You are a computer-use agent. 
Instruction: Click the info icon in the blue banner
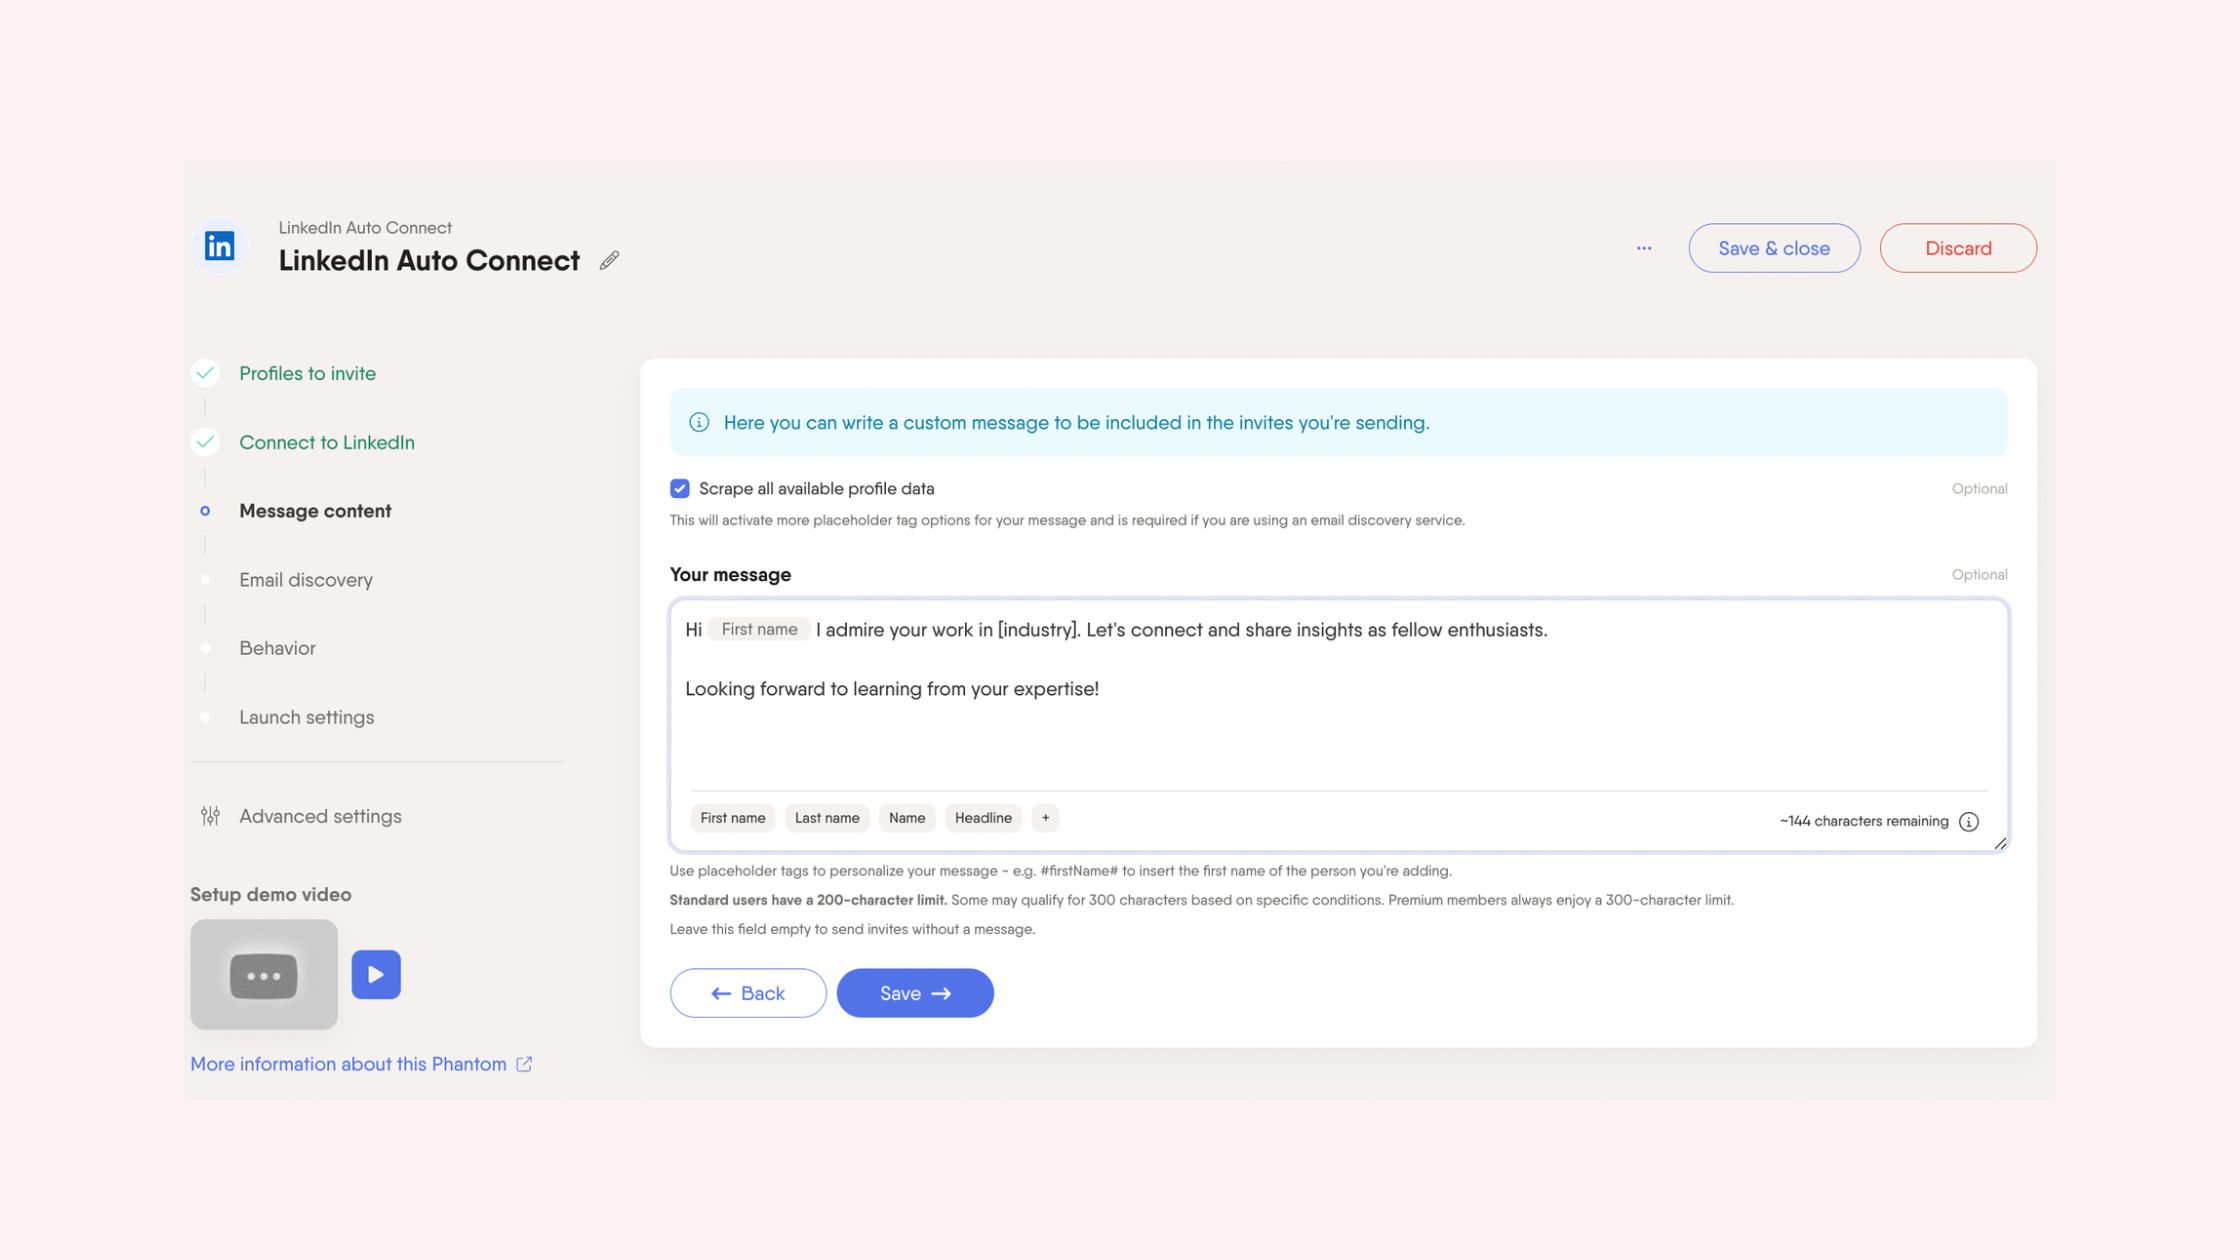tap(699, 422)
